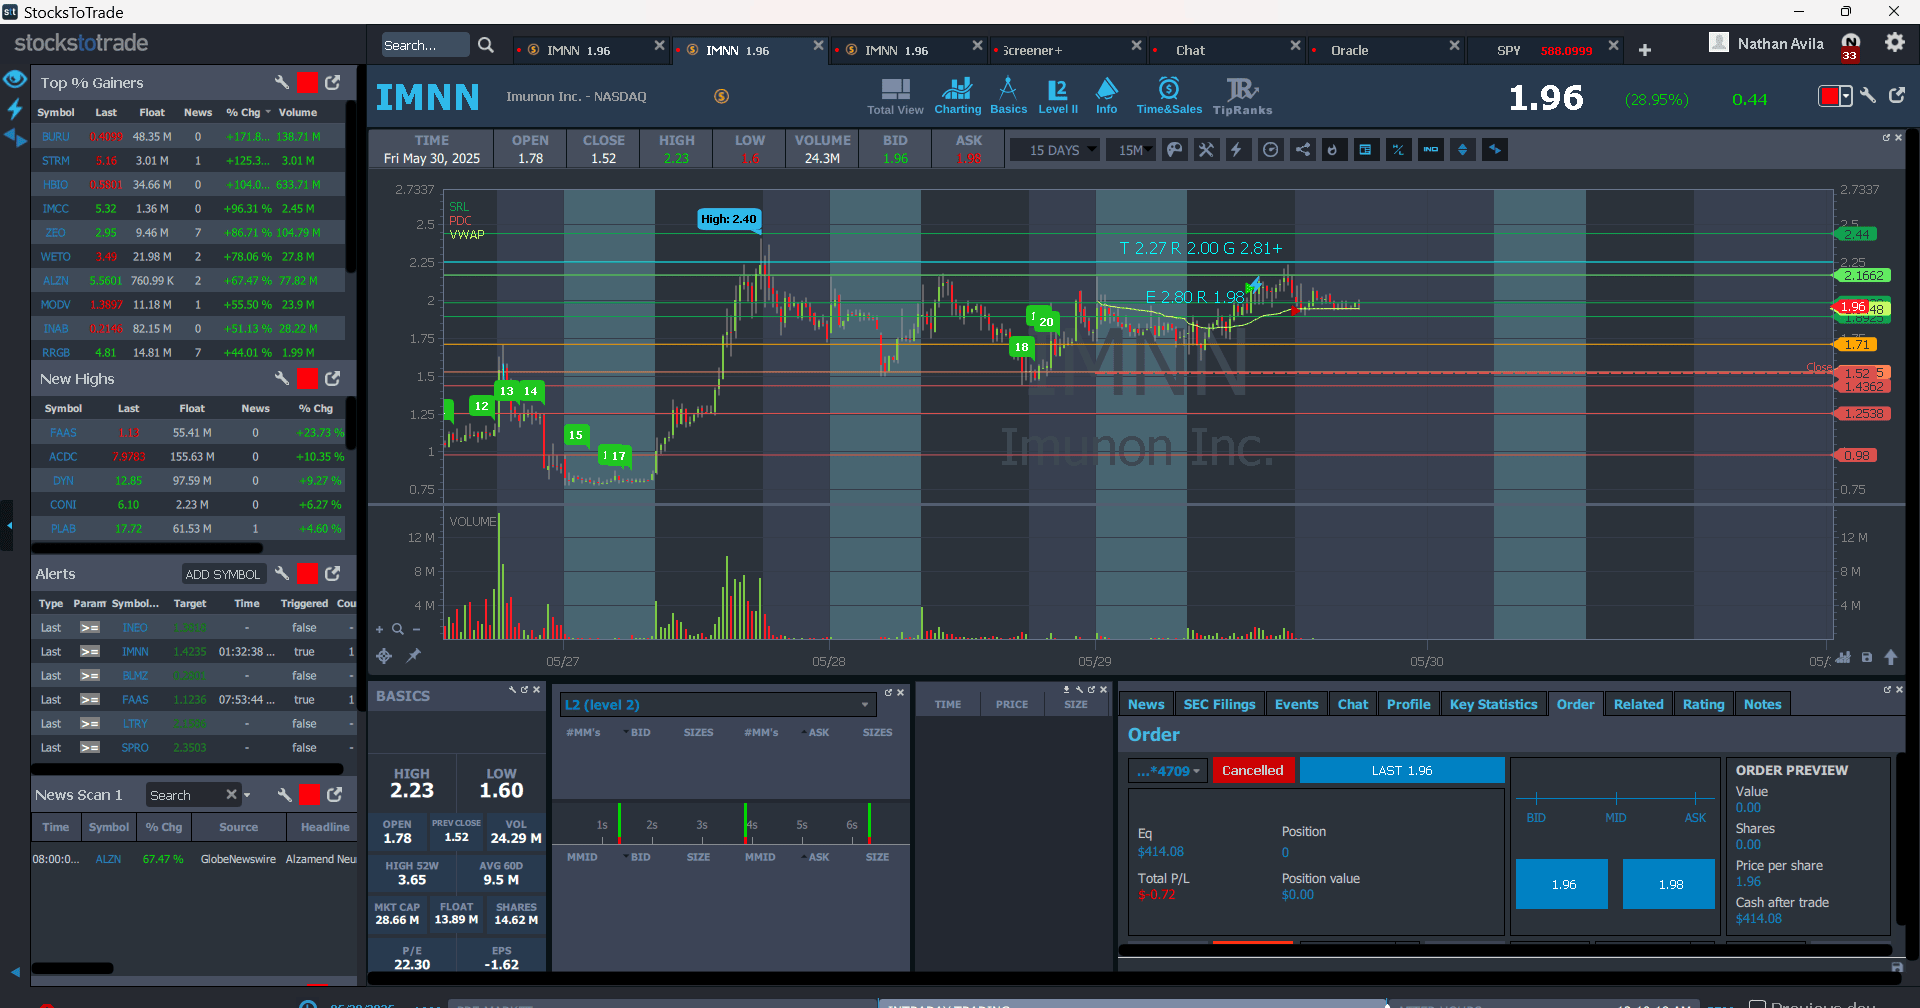Viewport: 1920px width, 1008px height.
Task: Pop out the Alerts panel
Action: (333, 573)
